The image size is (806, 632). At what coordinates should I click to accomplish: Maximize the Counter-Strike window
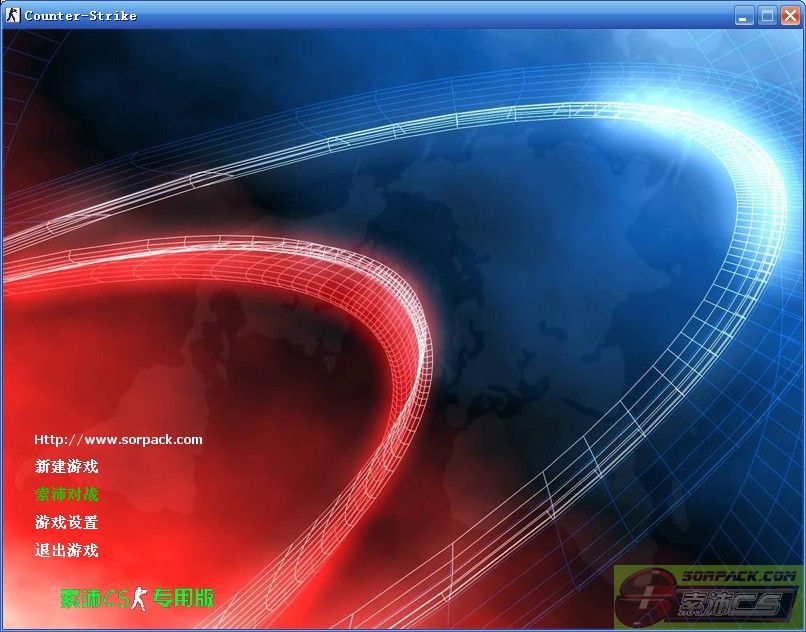[767, 15]
